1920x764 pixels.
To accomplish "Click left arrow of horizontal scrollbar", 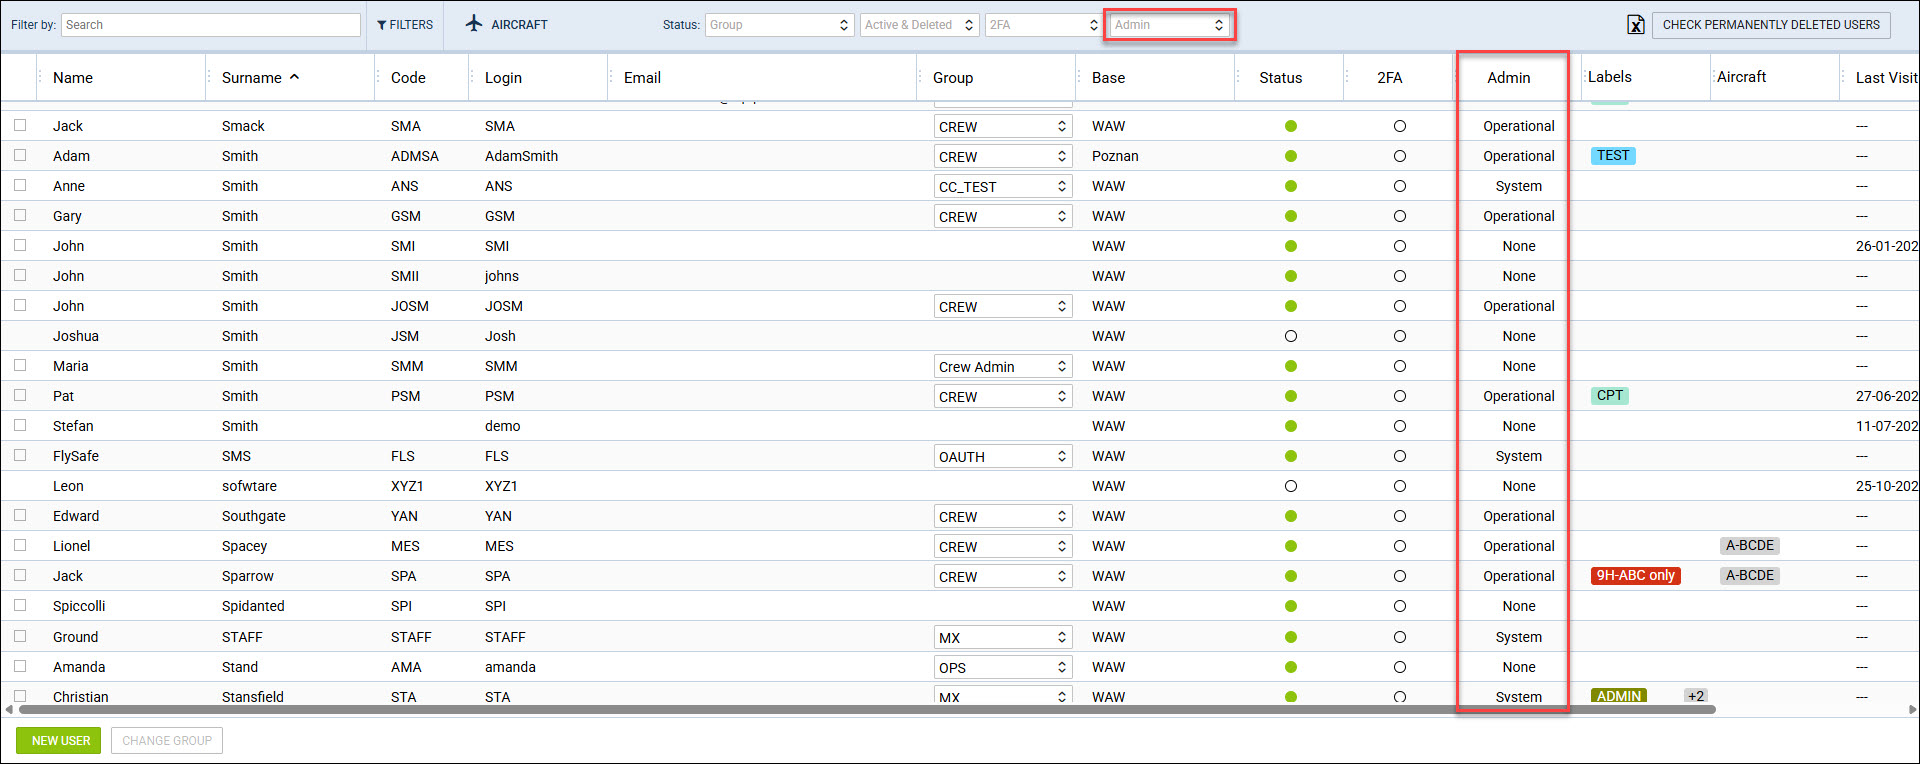I will [8, 710].
